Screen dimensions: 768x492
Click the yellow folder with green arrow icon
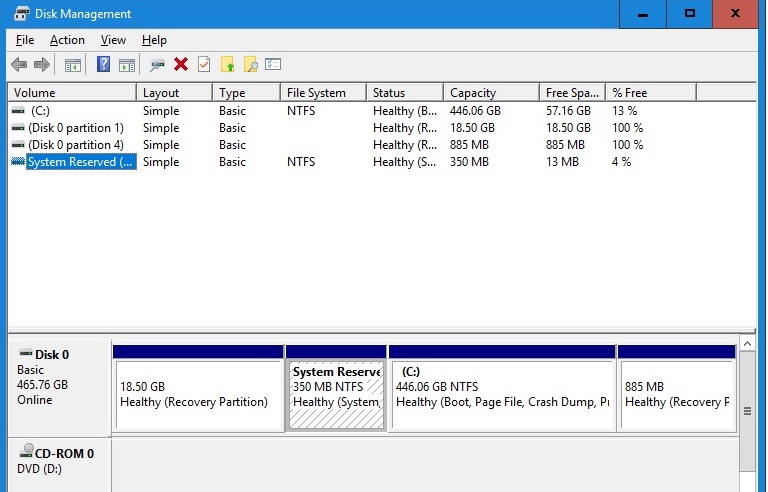(x=228, y=64)
